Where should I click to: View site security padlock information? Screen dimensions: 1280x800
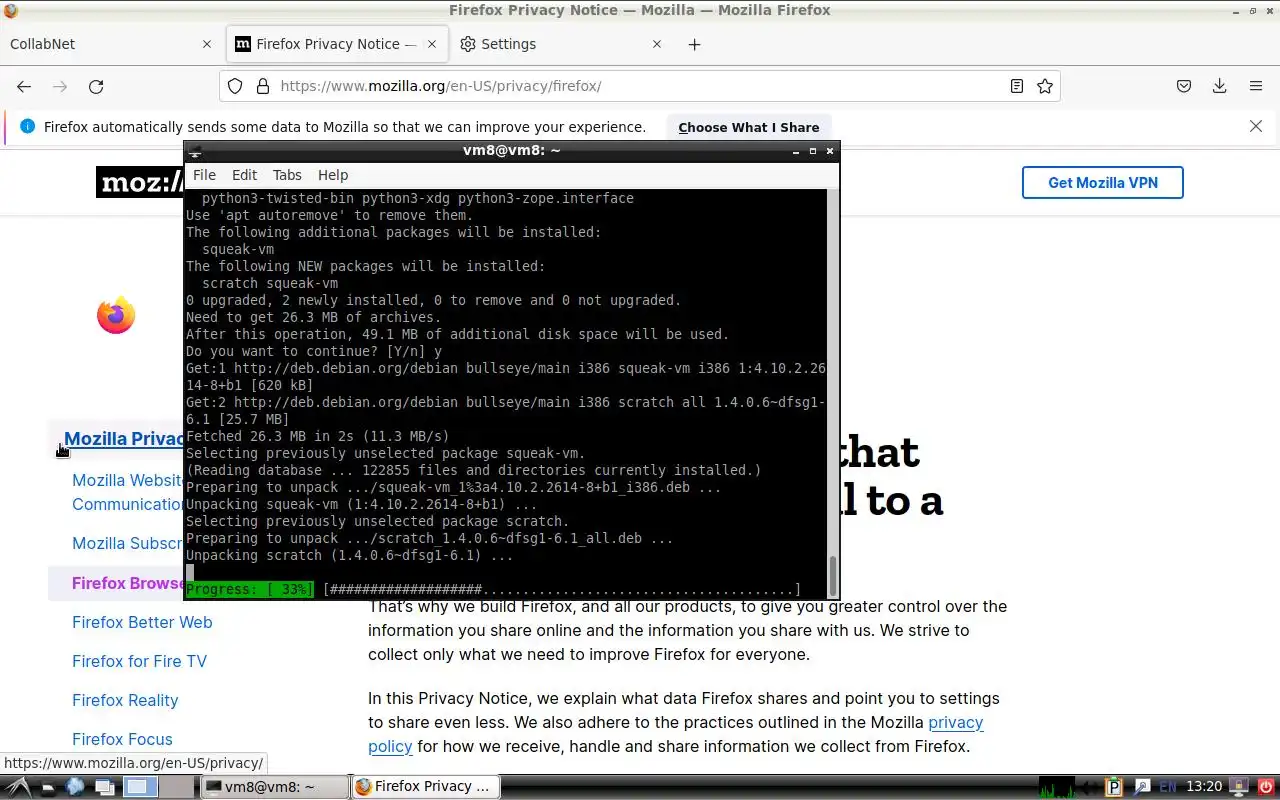click(263, 86)
